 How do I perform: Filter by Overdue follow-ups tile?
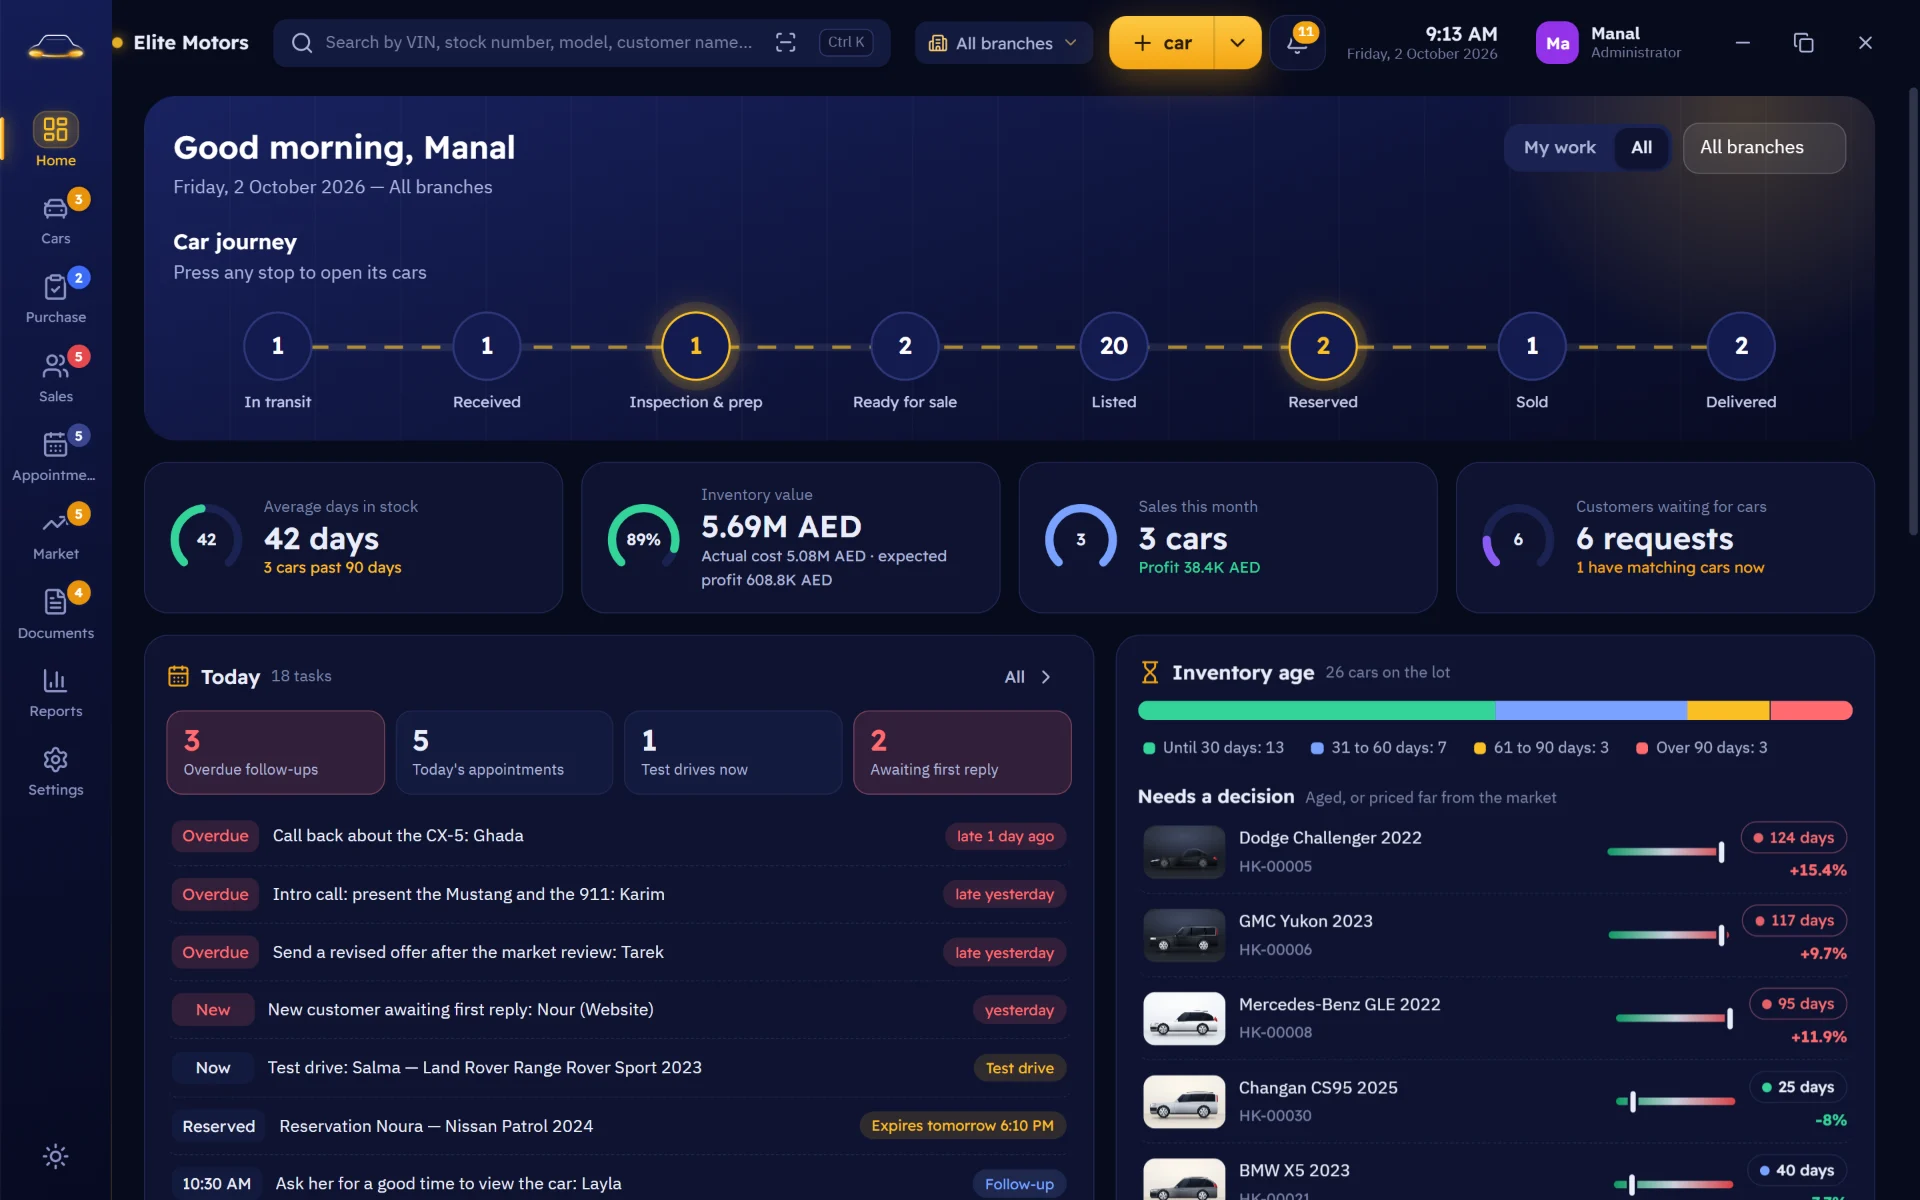point(275,752)
